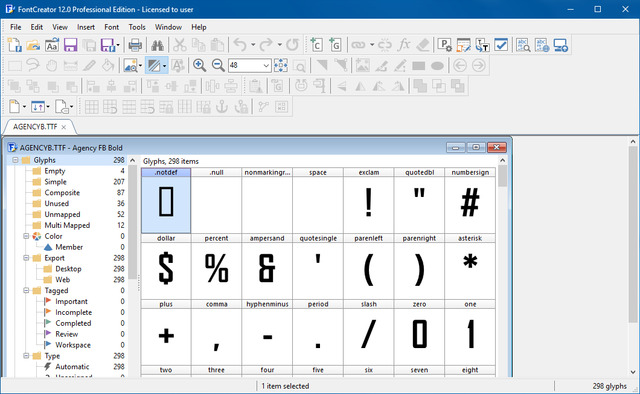640x394 pixels.
Task: Collapse the Color tree node
Action: (x=26, y=236)
